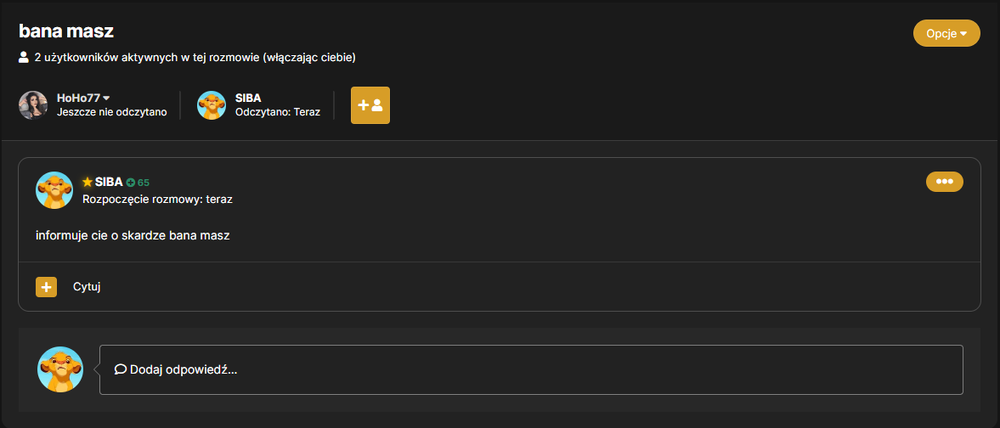Click the conversation title 'bana masz'

click(66, 30)
